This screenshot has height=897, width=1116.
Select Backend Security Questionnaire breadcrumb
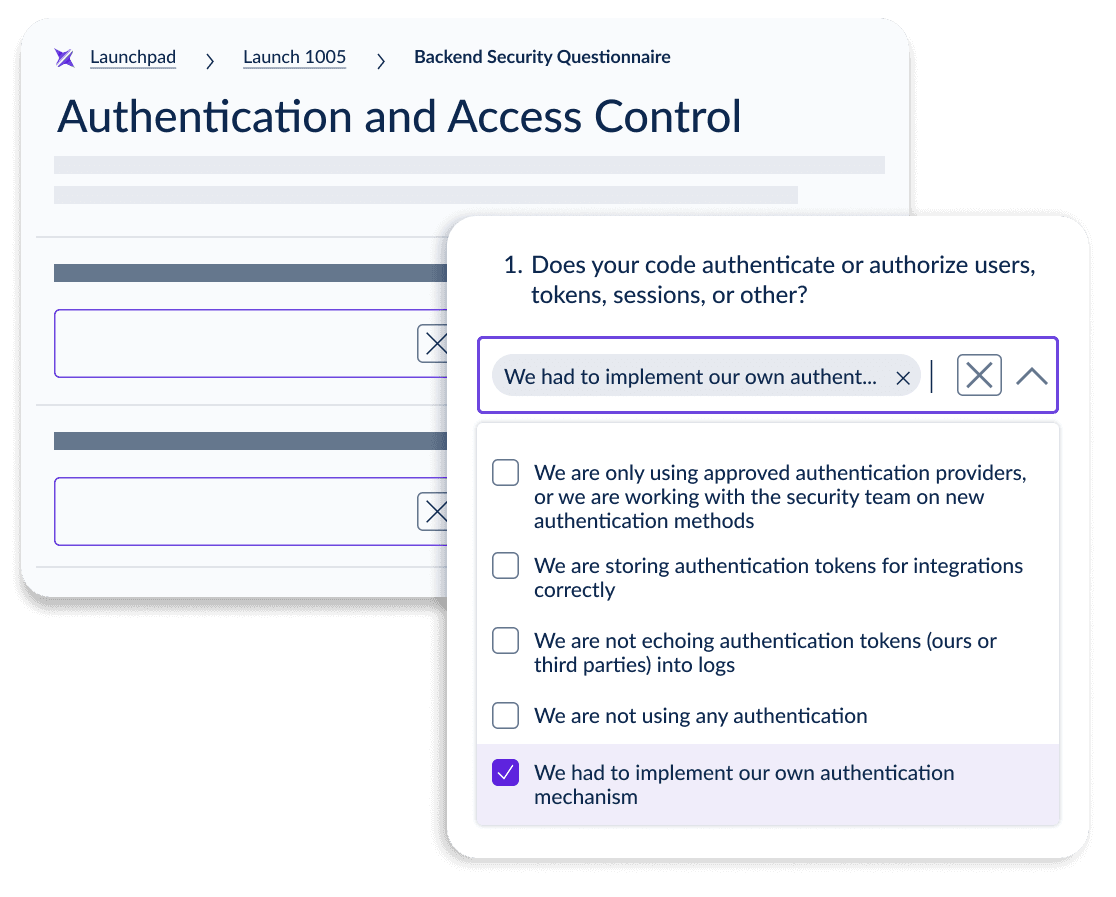pyautogui.click(x=542, y=58)
